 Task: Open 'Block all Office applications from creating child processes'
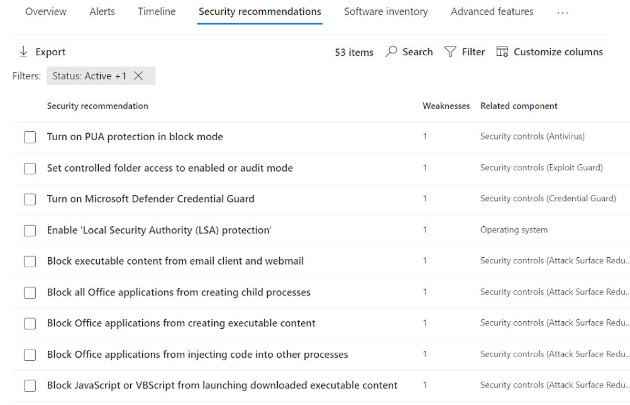(x=178, y=292)
